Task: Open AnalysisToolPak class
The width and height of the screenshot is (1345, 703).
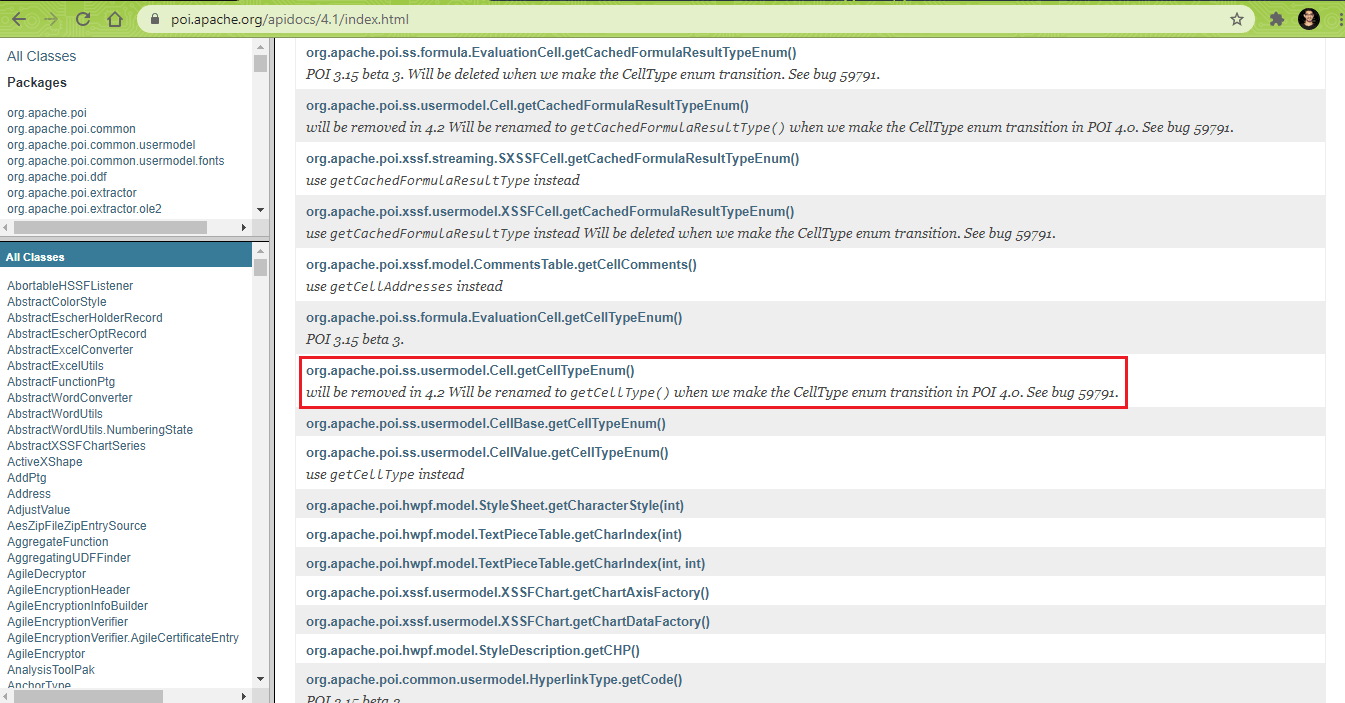Action: pos(51,670)
